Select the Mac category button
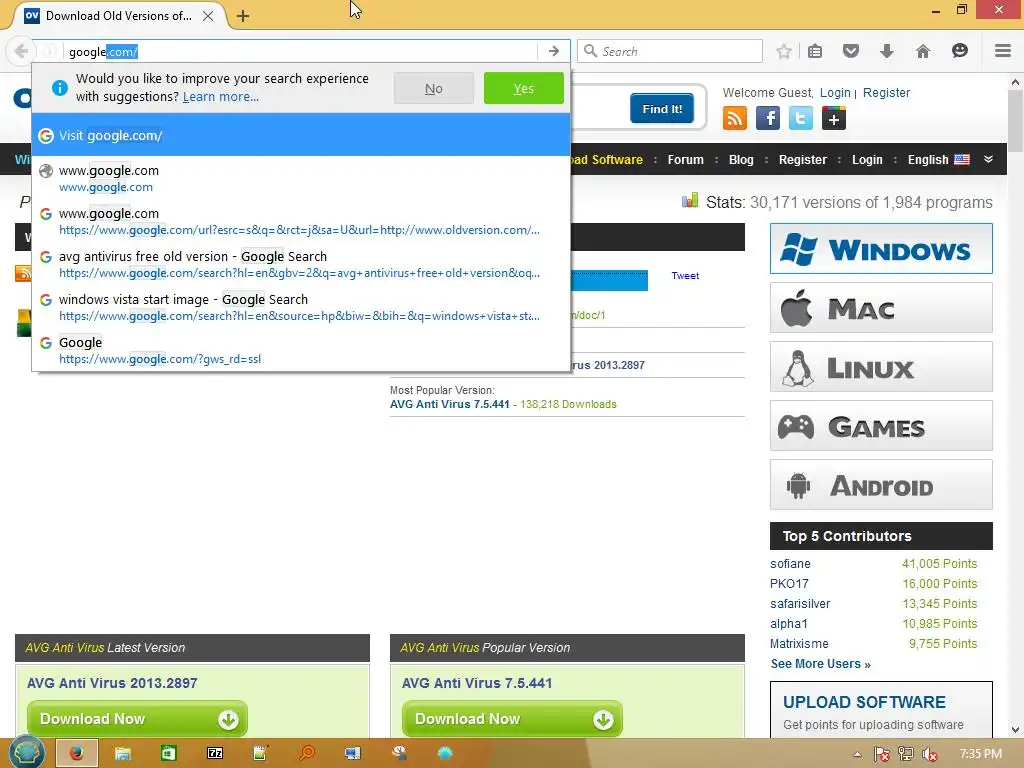1024x768 pixels. [881, 308]
